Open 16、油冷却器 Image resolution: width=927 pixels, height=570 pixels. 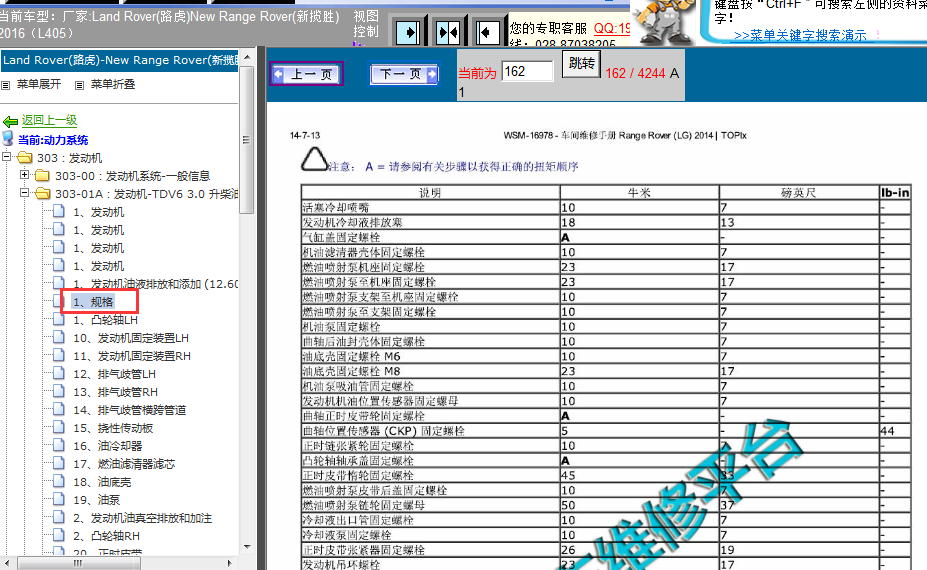click(x=108, y=446)
